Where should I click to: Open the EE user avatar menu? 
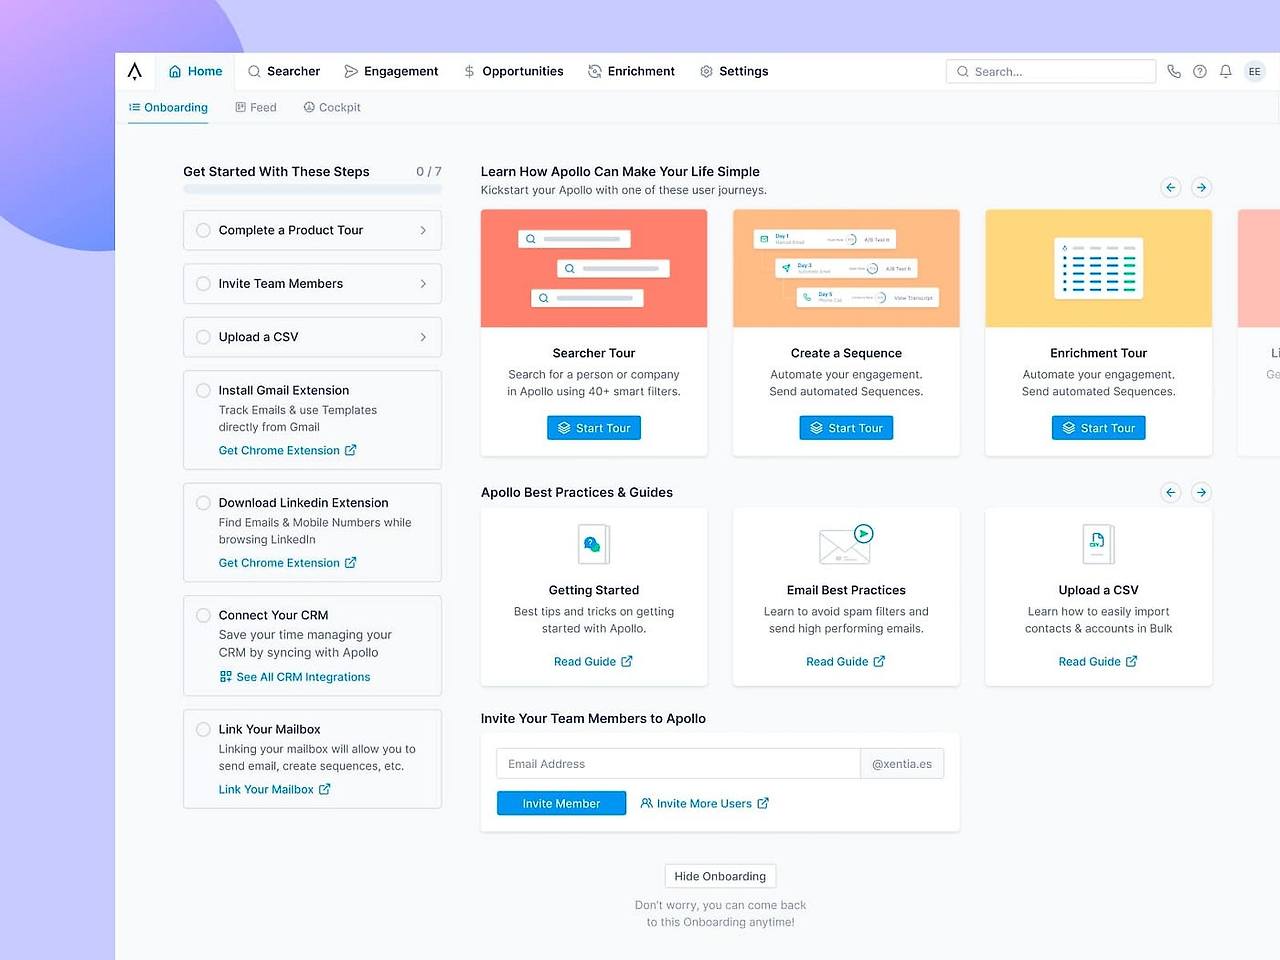1255,71
